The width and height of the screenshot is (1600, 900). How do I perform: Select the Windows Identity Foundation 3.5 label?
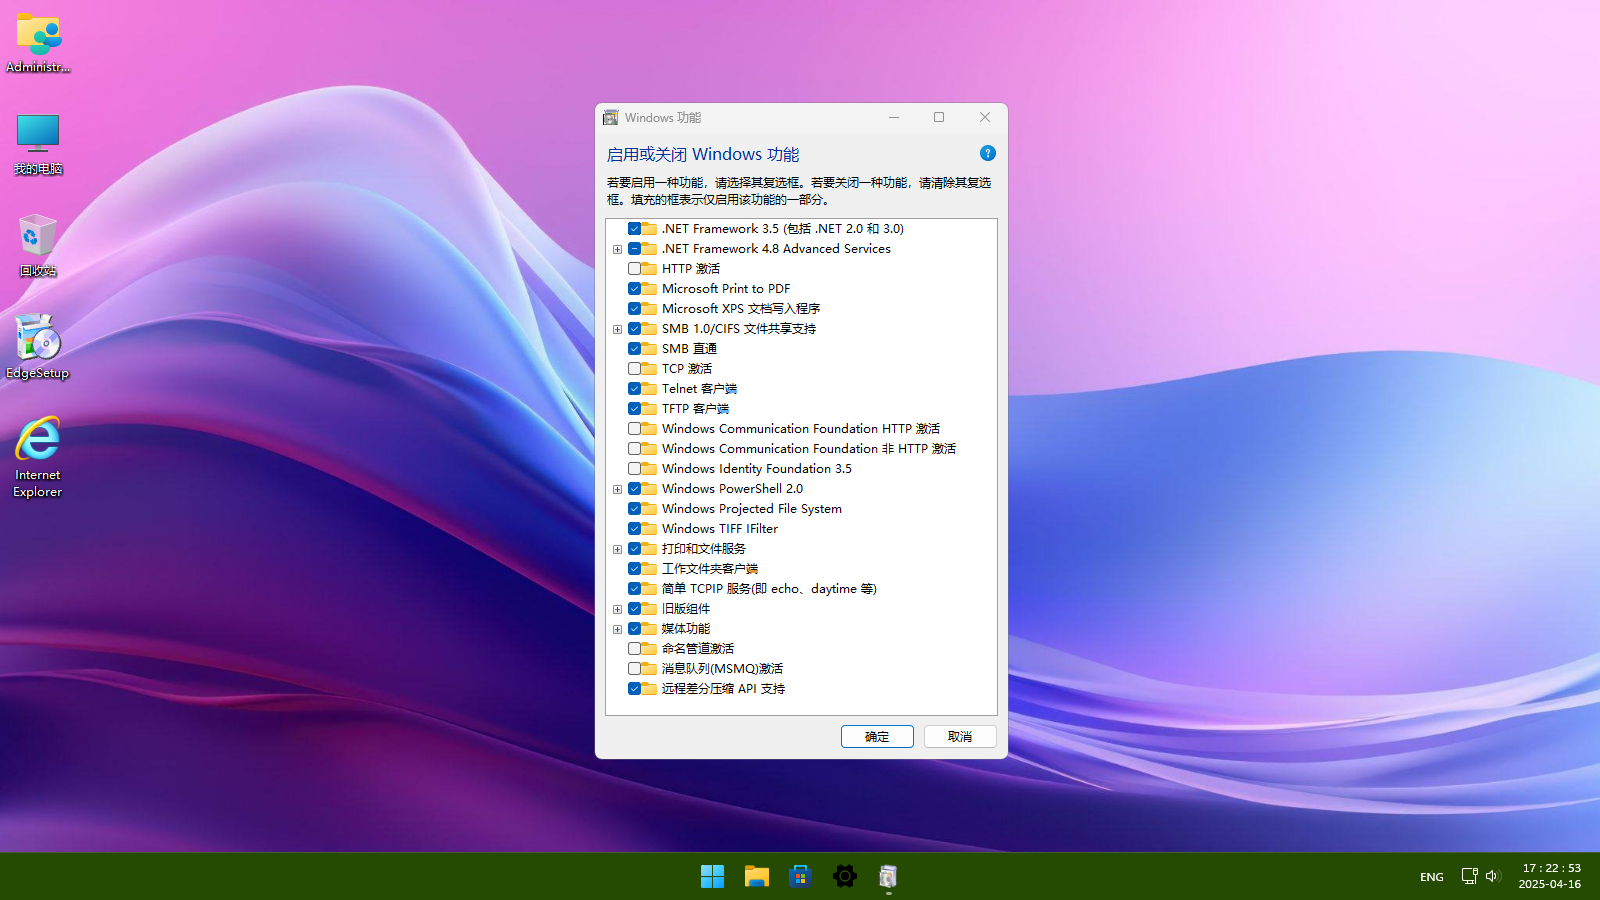[x=757, y=469]
